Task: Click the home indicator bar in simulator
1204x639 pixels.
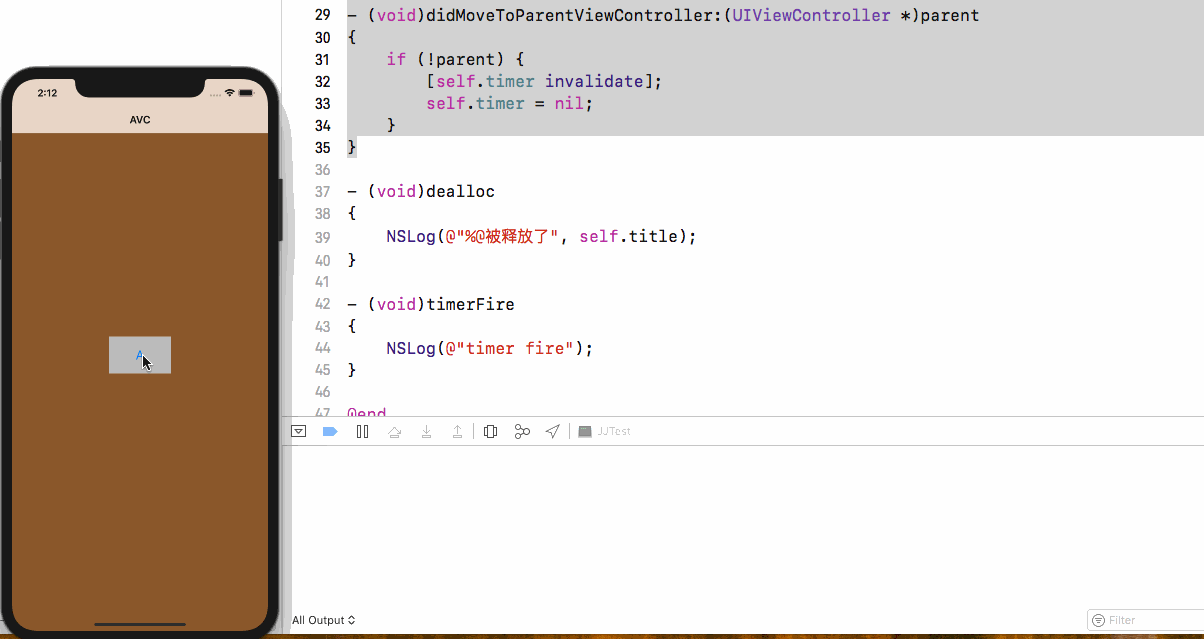Action: (x=139, y=624)
